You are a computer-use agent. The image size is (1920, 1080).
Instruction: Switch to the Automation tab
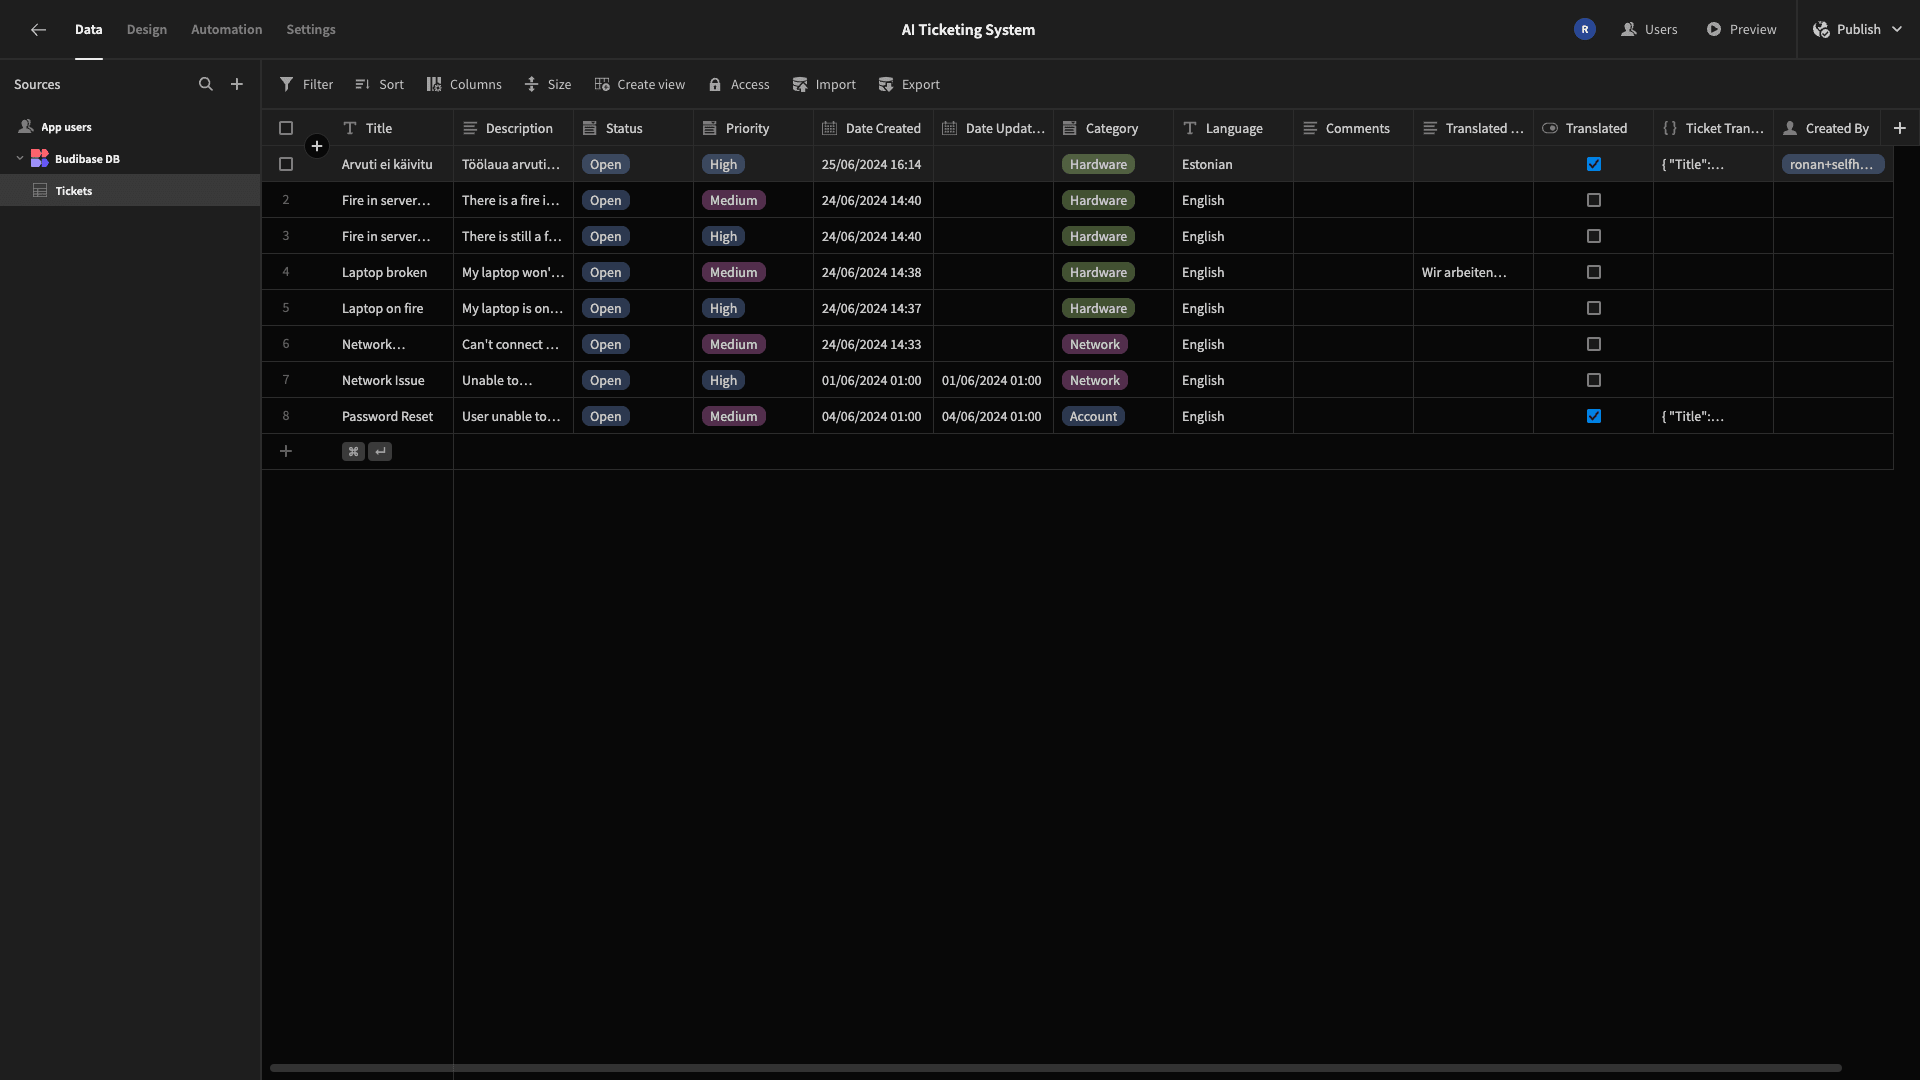click(227, 30)
